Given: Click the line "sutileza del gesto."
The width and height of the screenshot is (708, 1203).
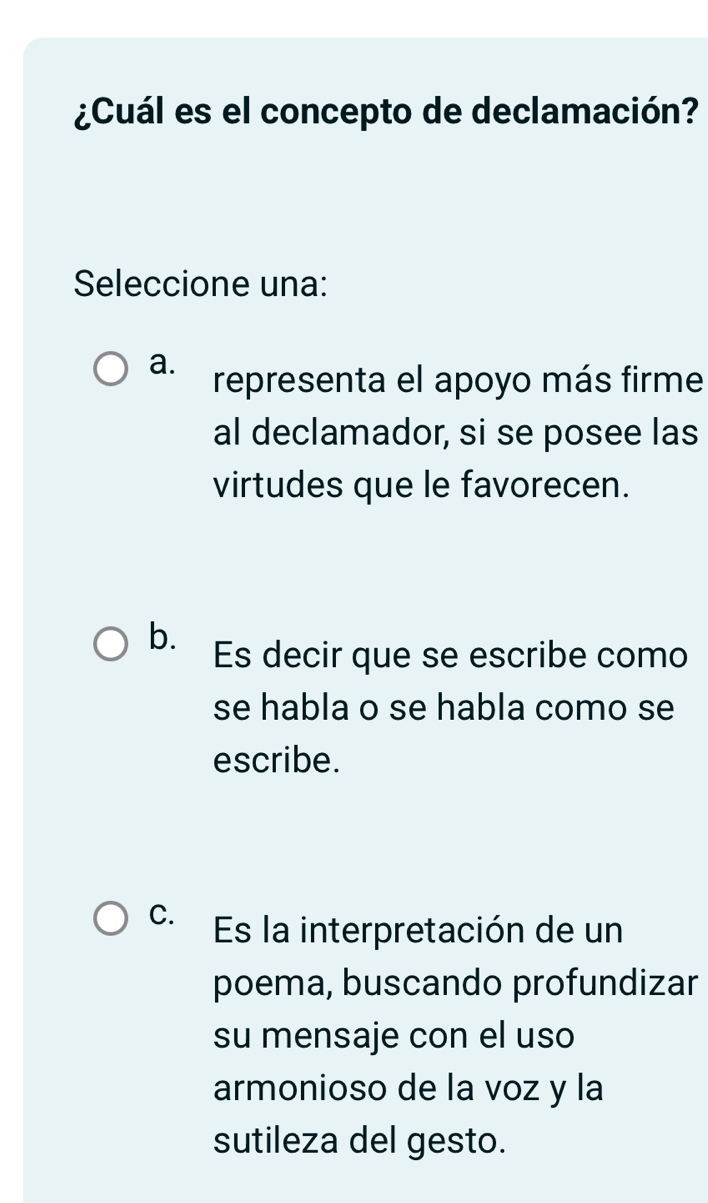Looking at the screenshot, I should (x=359, y=1140).
